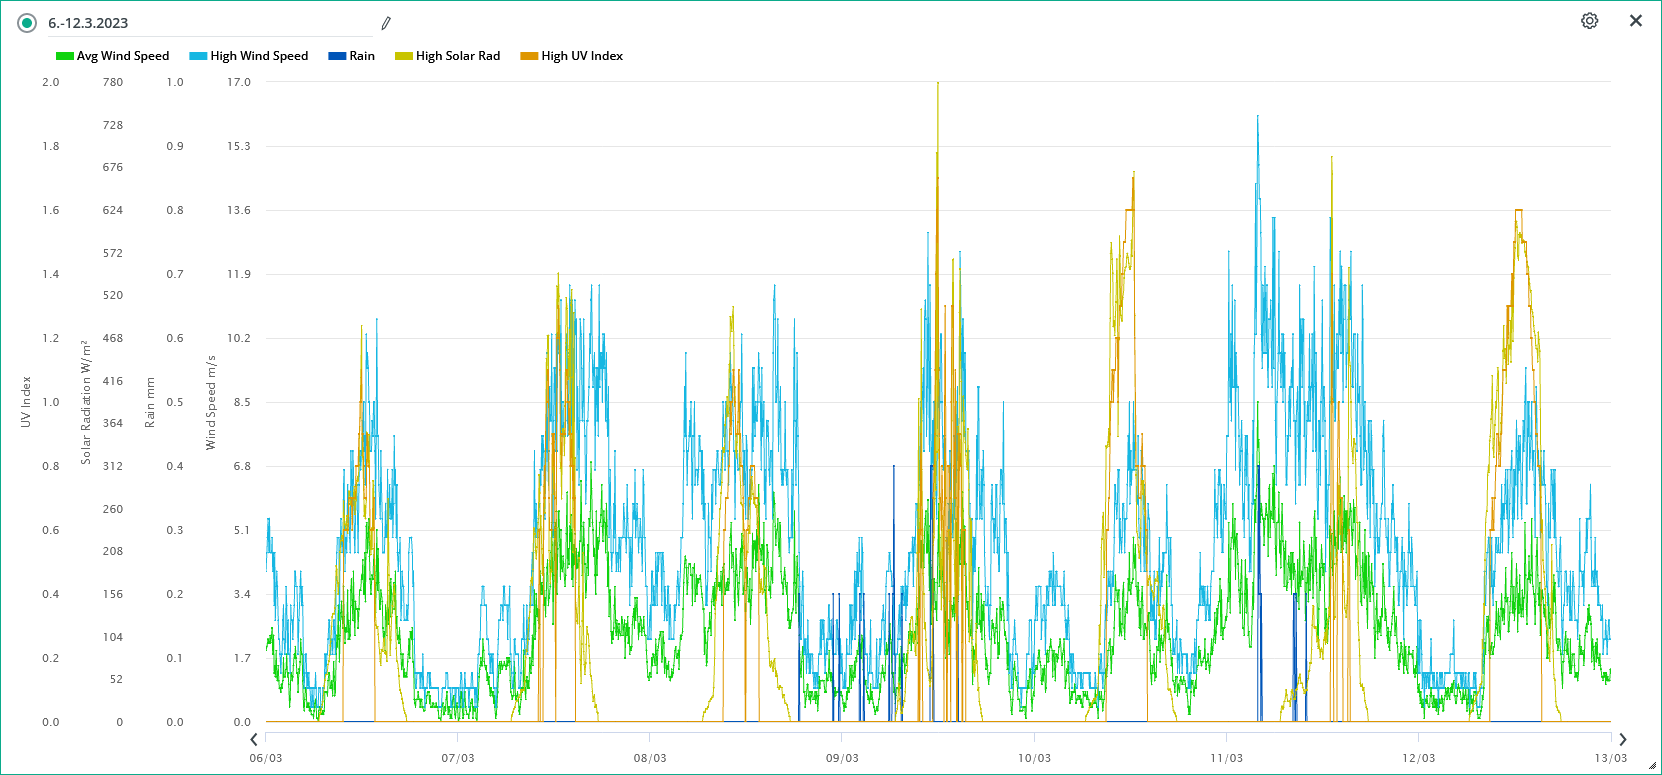1662x775 pixels.
Task: Click the 13/03 date axis label
Action: (x=1610, y=758)
